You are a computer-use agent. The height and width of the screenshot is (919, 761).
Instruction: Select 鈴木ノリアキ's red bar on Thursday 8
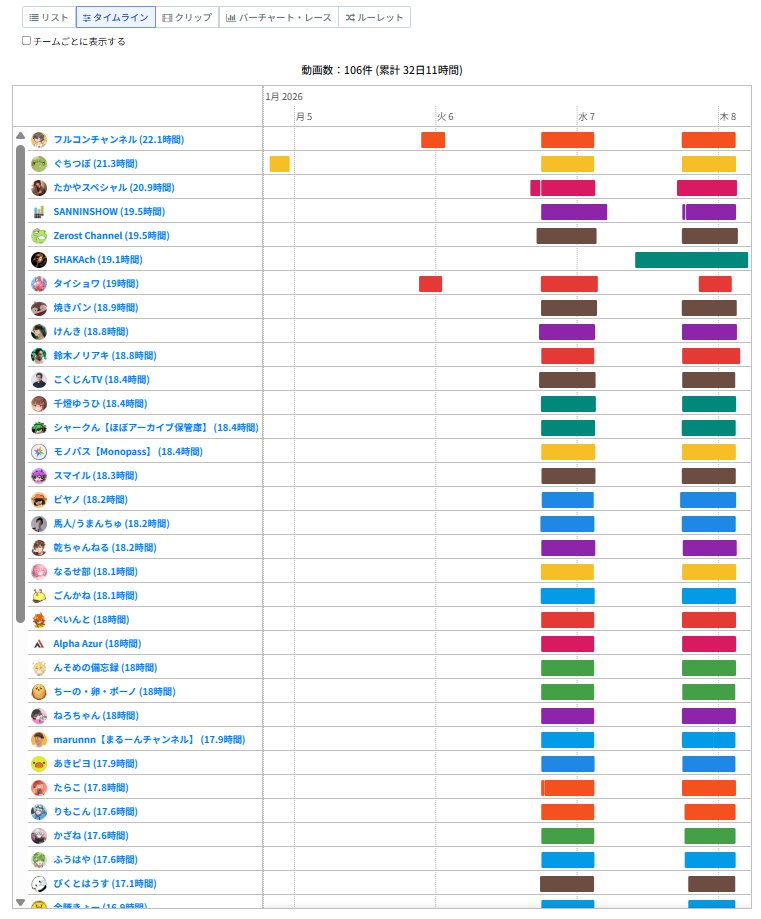[711, 356]
